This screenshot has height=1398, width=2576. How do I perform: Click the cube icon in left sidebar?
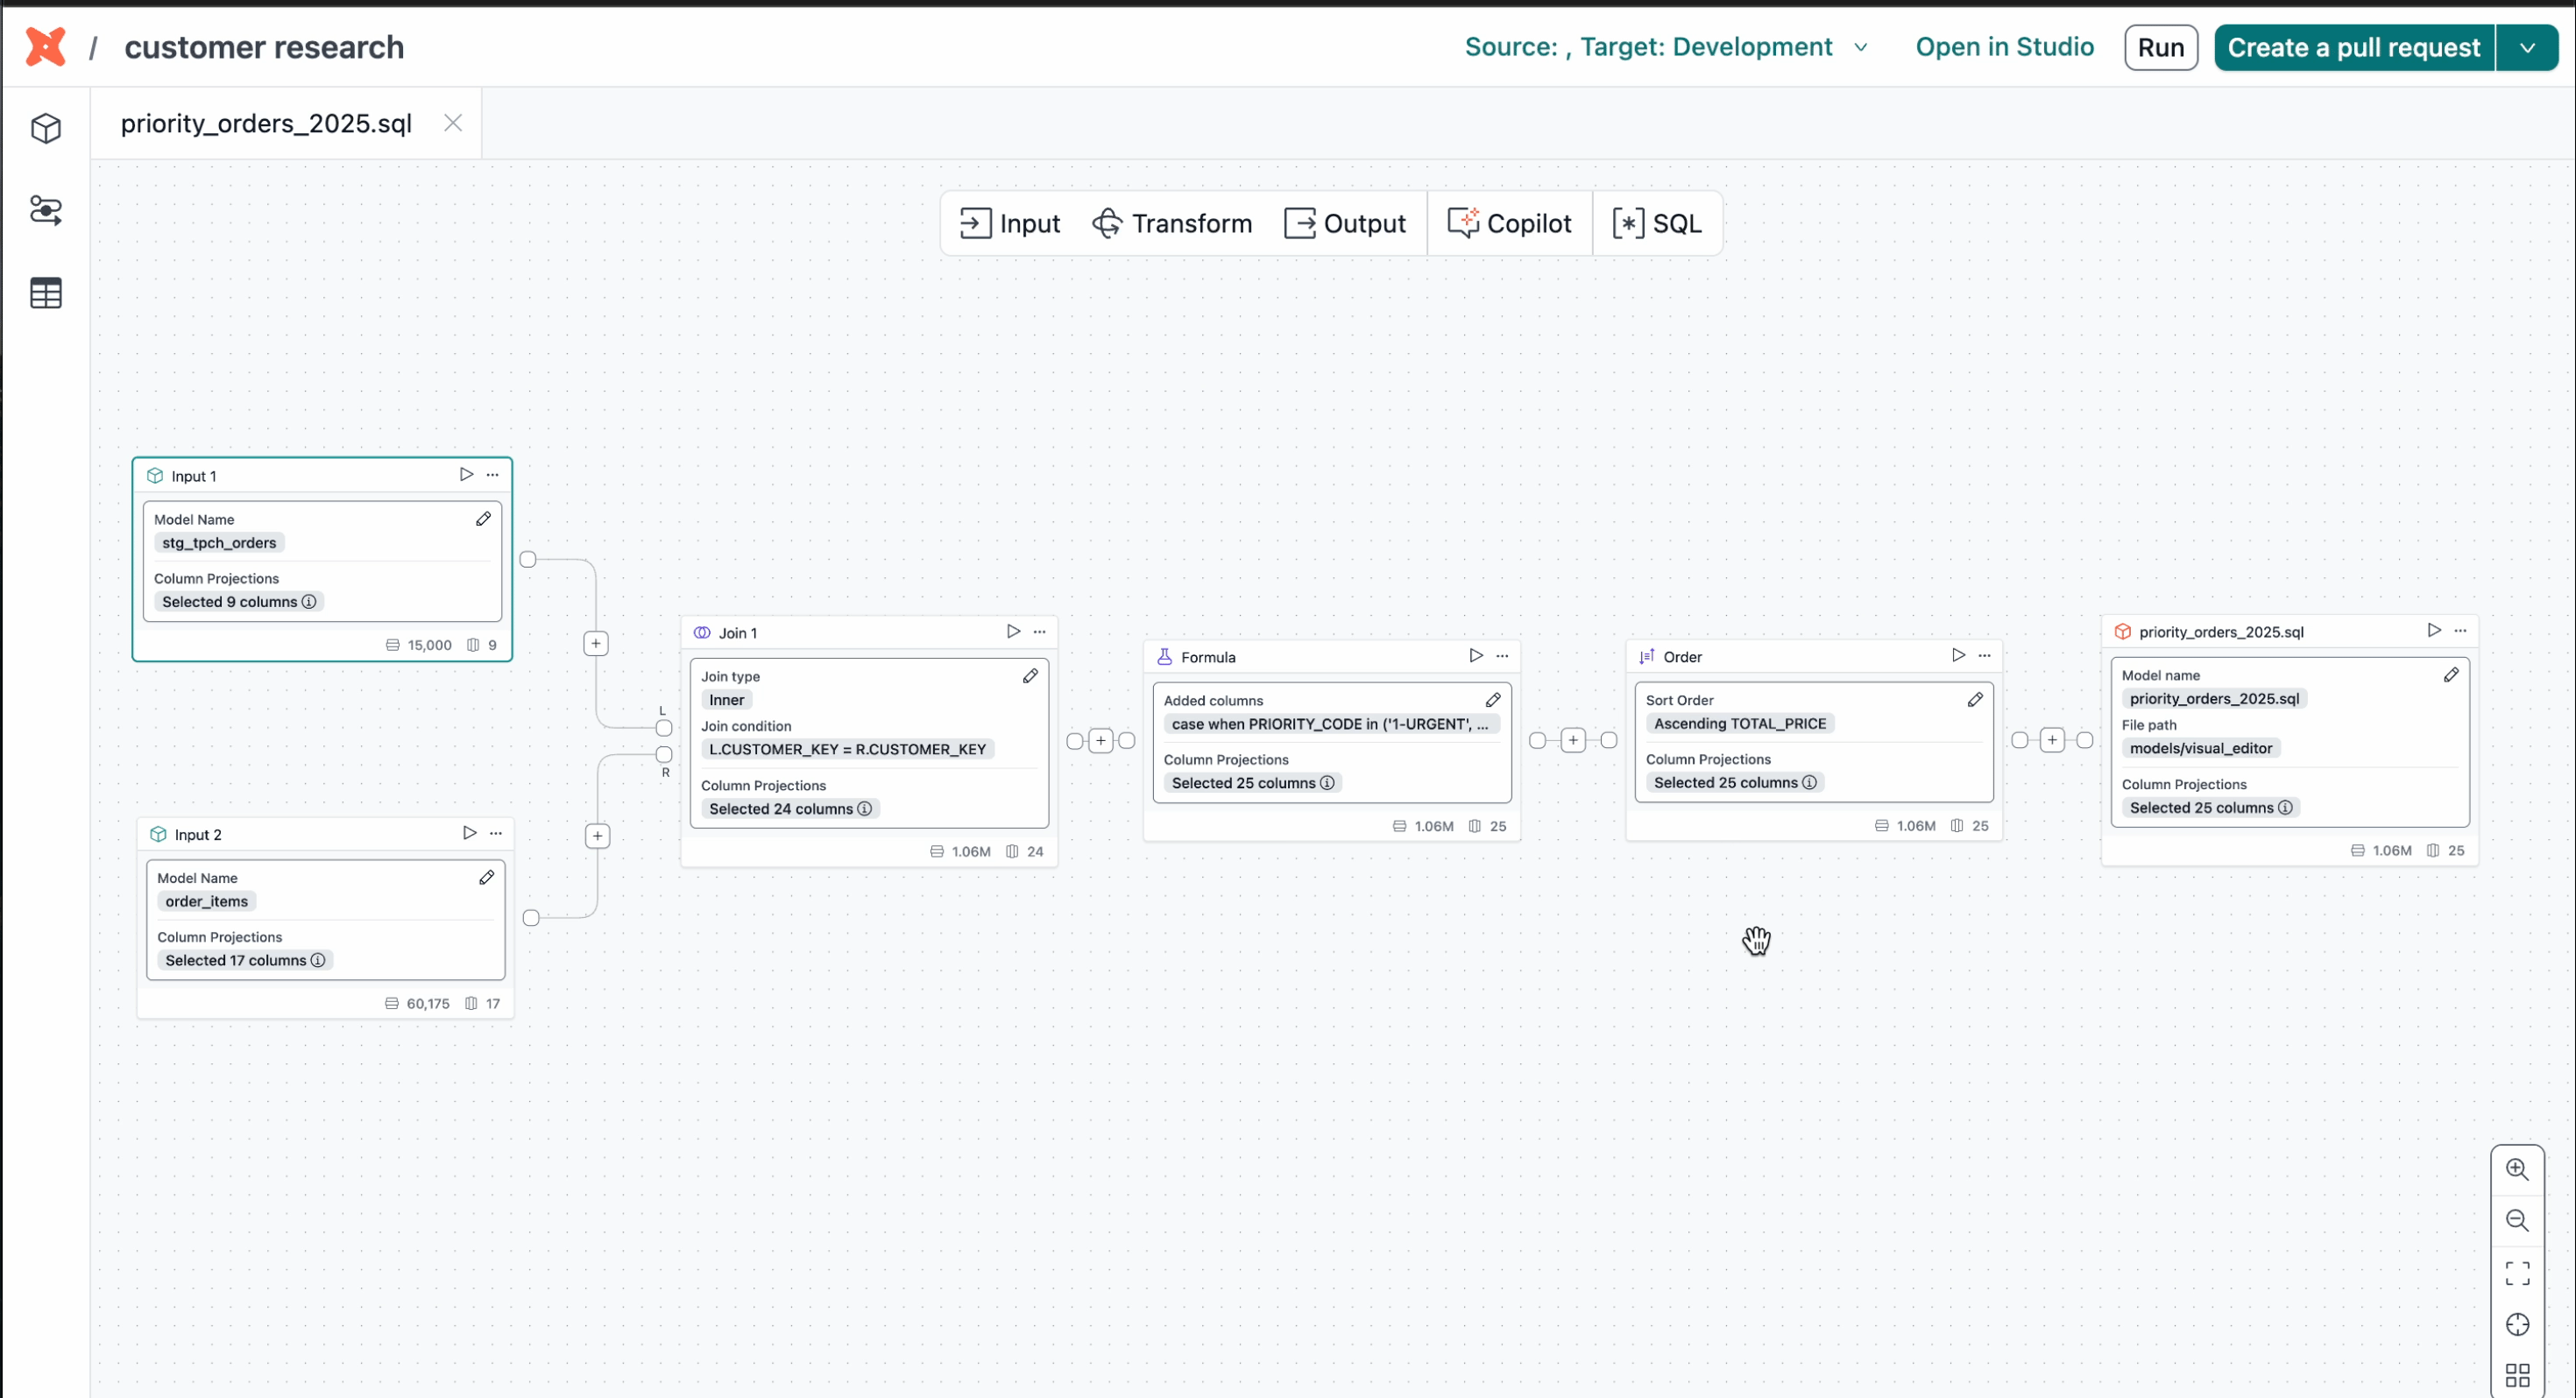46,128
